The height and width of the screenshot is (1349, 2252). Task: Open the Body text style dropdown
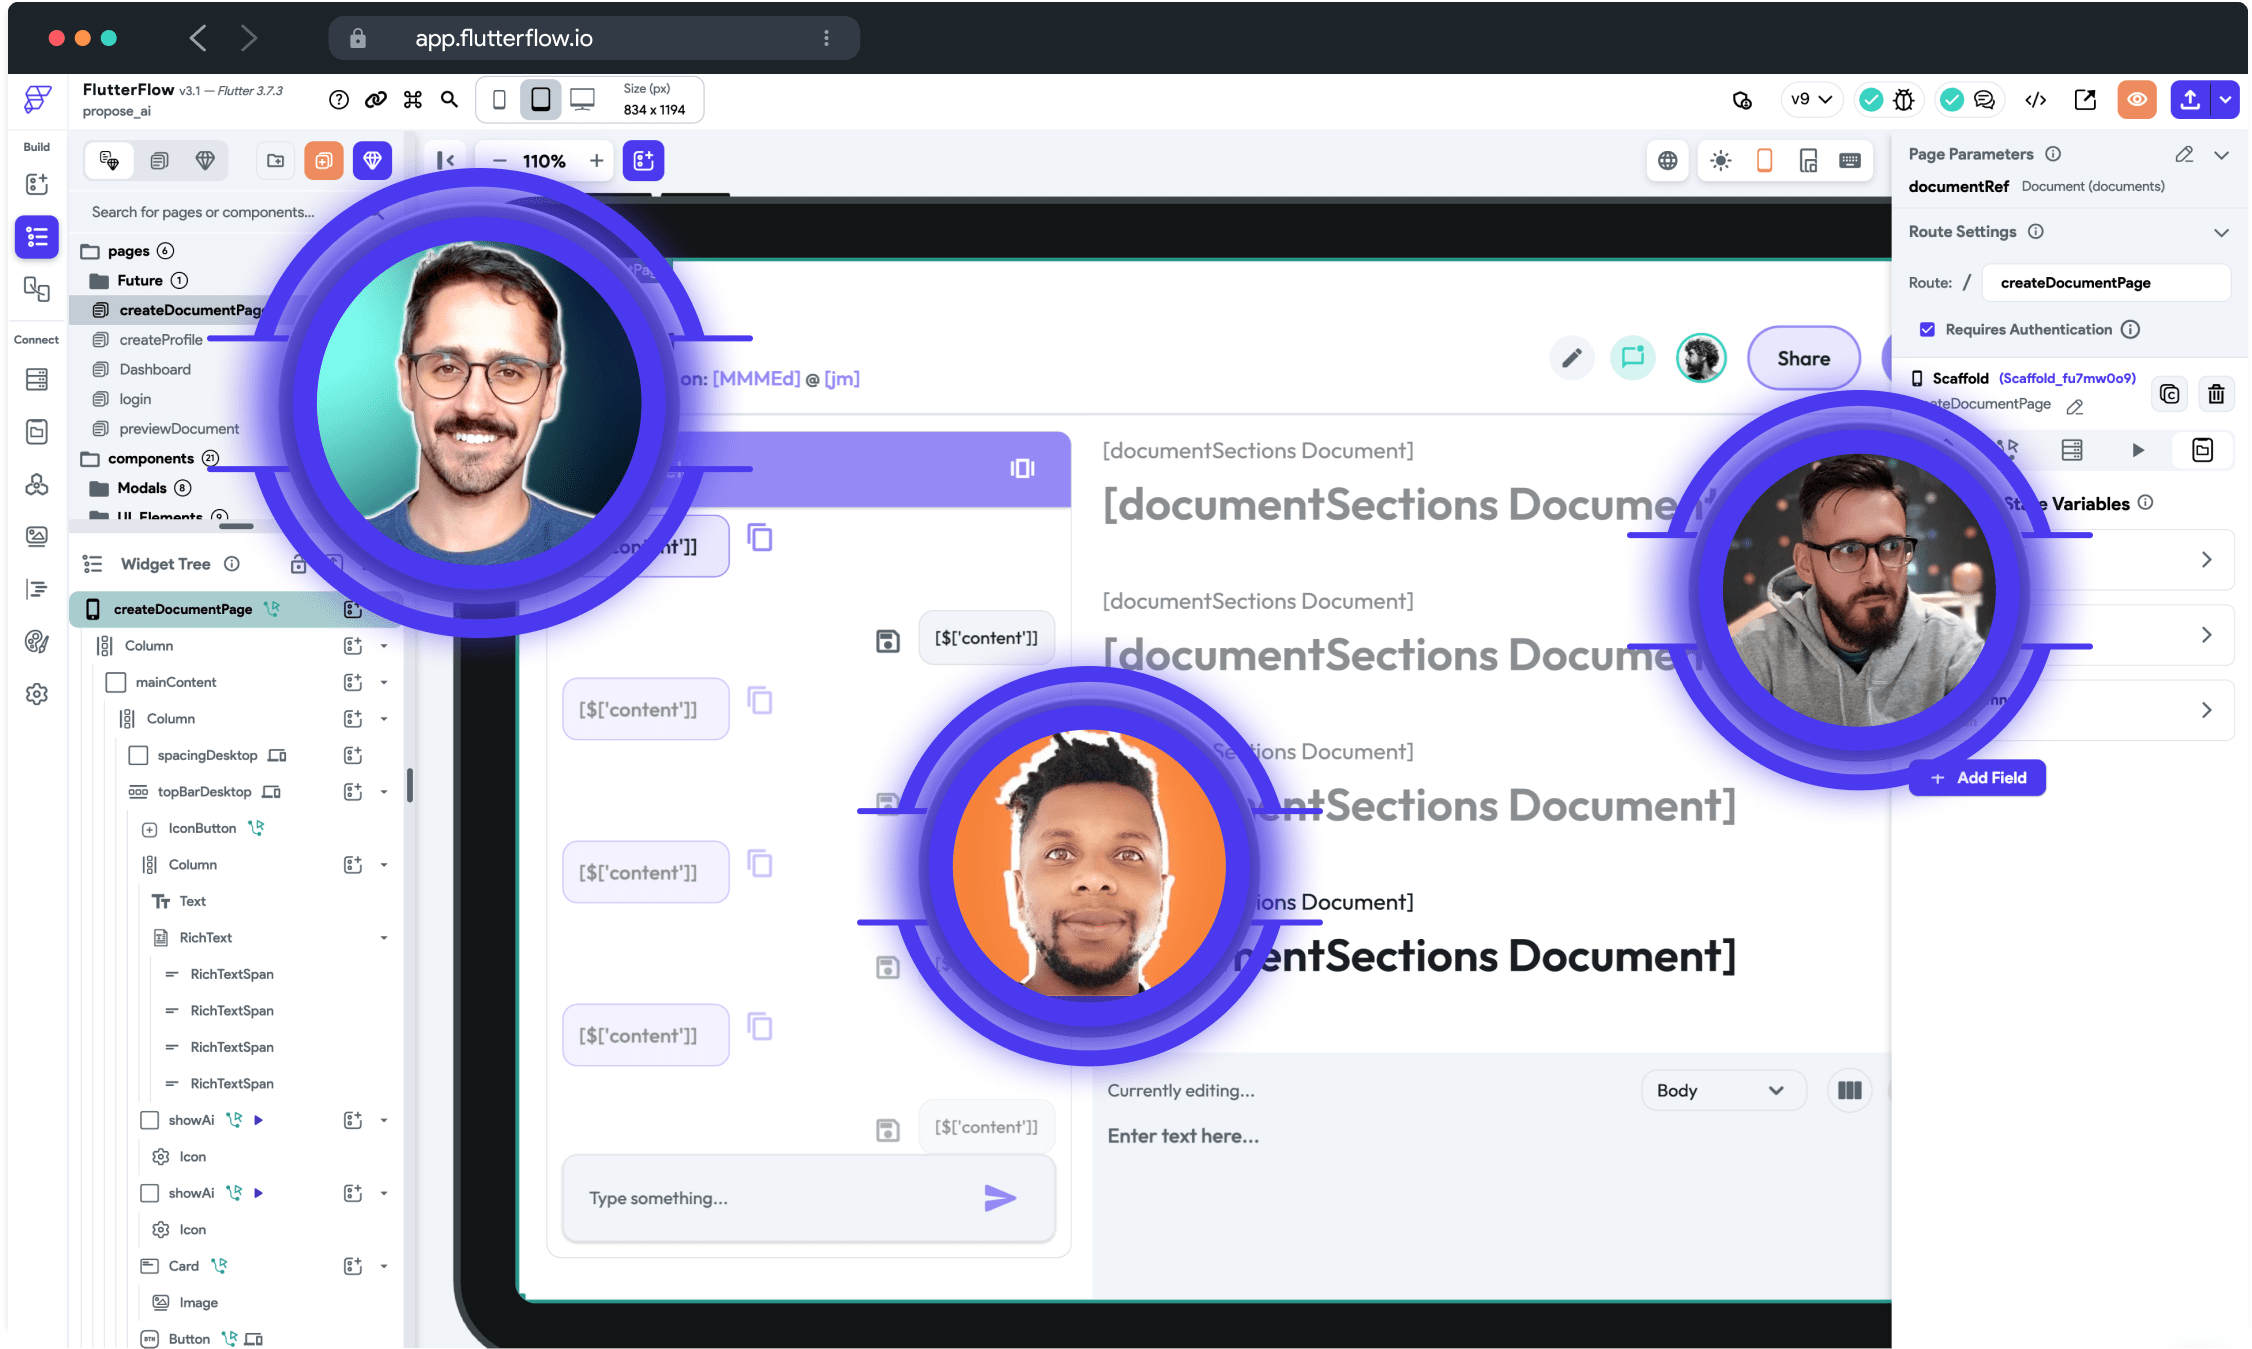[x=1721, y=1090]
